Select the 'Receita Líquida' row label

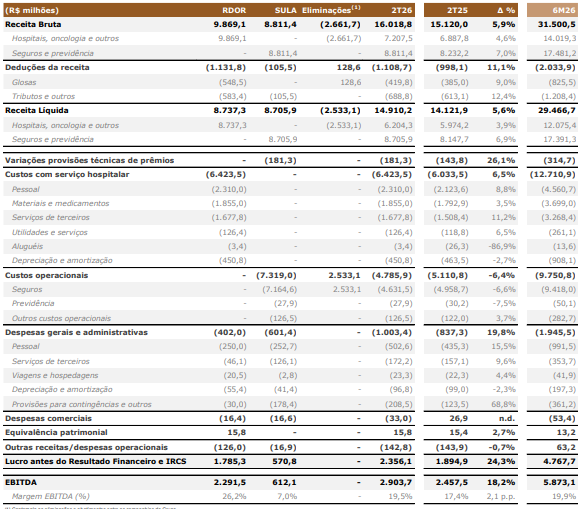click(x=37, y=110)
